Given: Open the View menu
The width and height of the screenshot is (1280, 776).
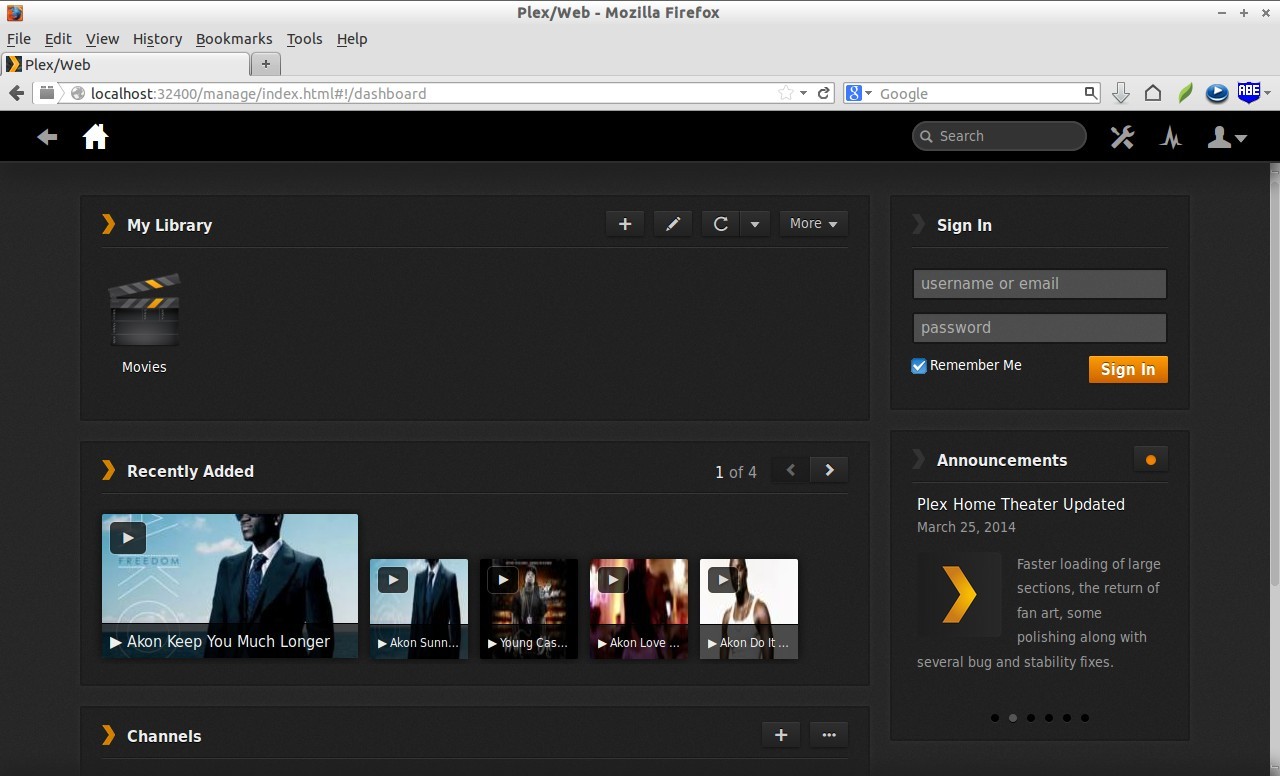Looking at the screenshot, I should pyautogui.click(x=102, y=39).
